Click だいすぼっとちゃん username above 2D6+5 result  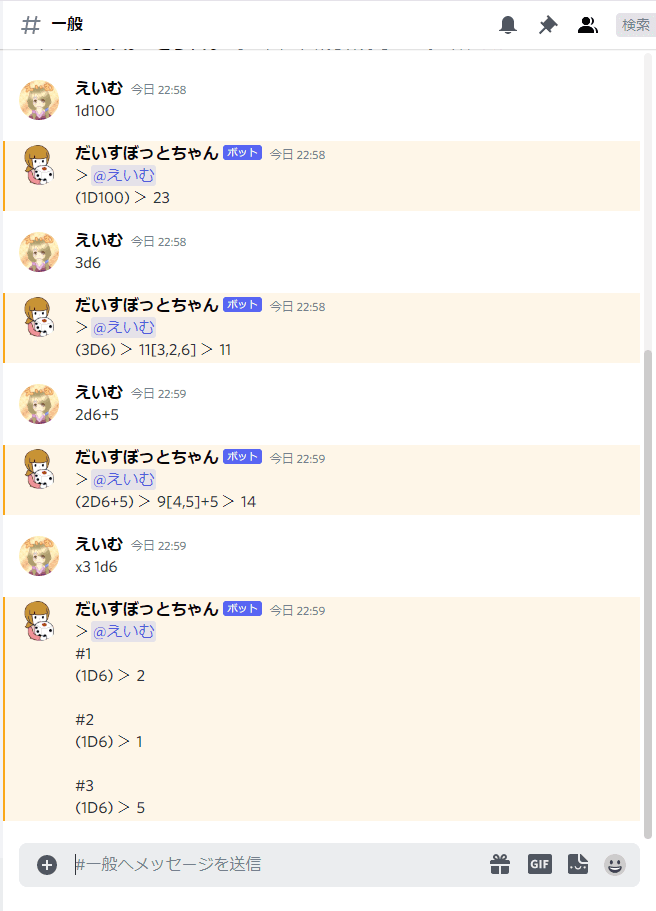(146, 457)
